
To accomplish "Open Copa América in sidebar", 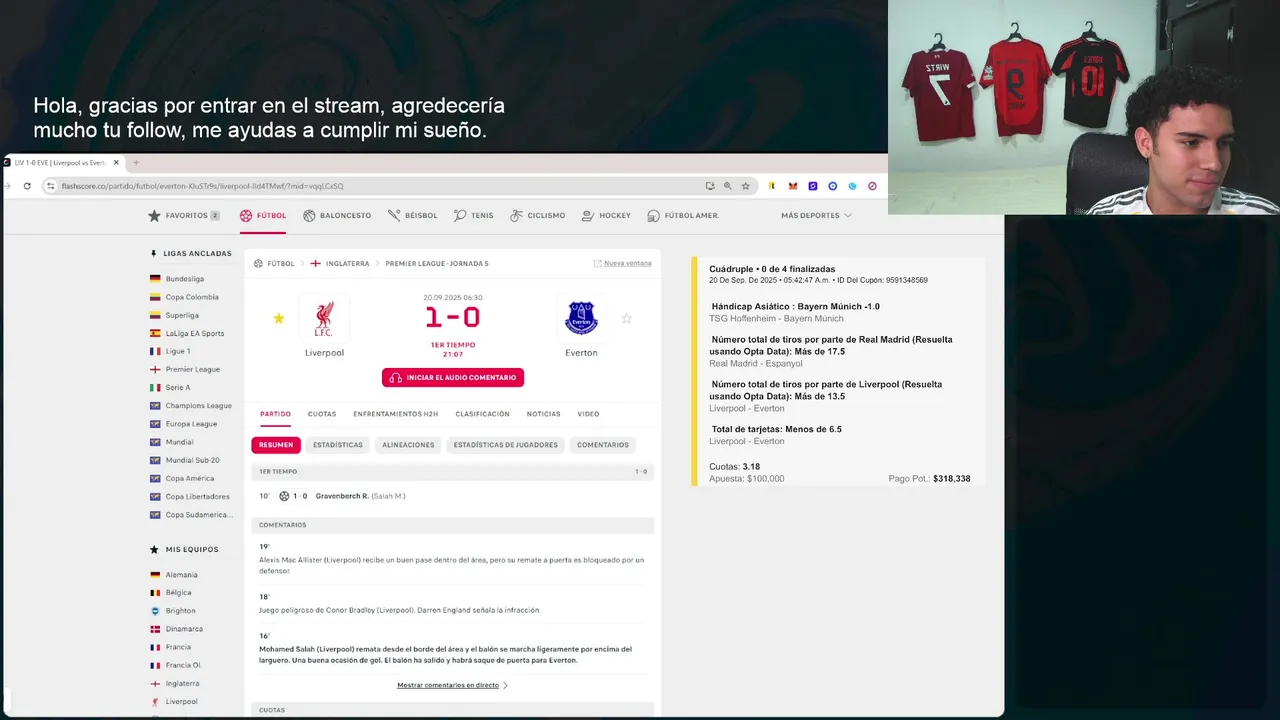I will pyautogui.click(x=189, y=478).
